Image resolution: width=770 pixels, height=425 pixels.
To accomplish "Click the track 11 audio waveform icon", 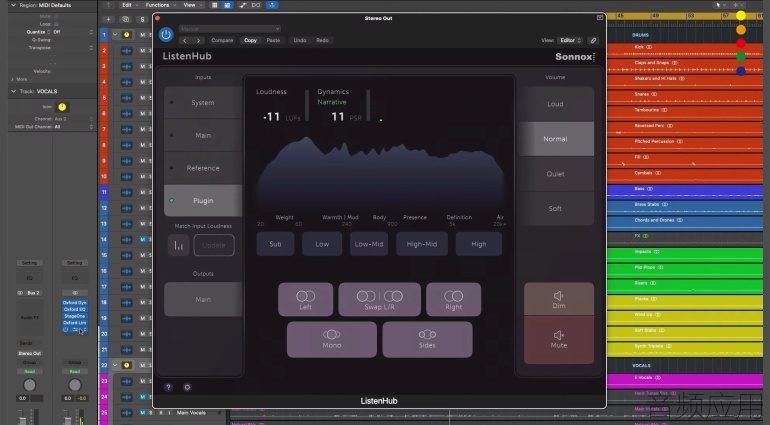I will tap(126, 192).
